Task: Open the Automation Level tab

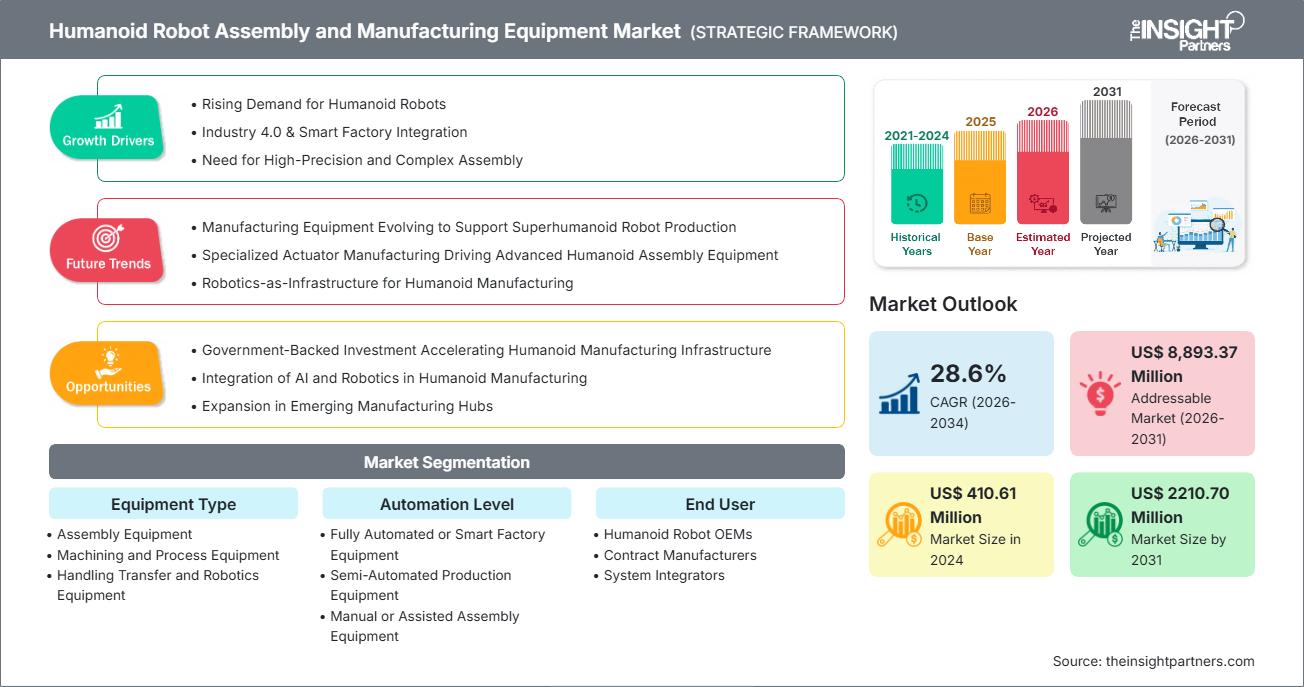Action: click(x=446, y=503)
